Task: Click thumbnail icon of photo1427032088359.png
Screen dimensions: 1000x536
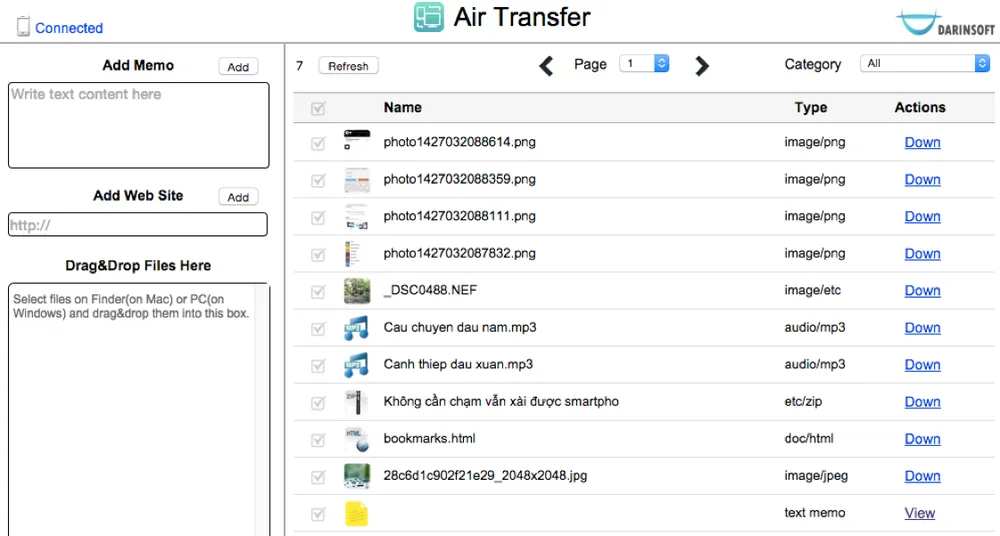Action: (357, 180)
